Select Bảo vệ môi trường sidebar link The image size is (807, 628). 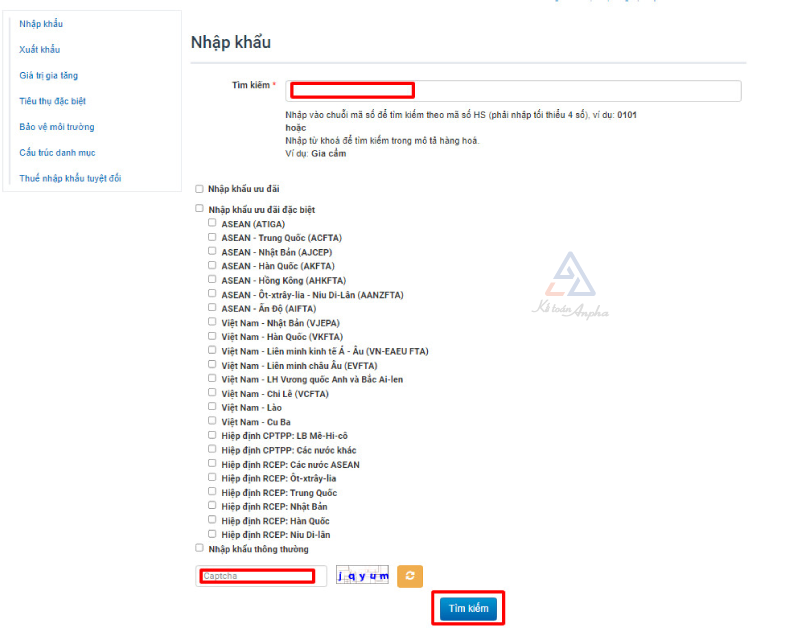(56, 127)
